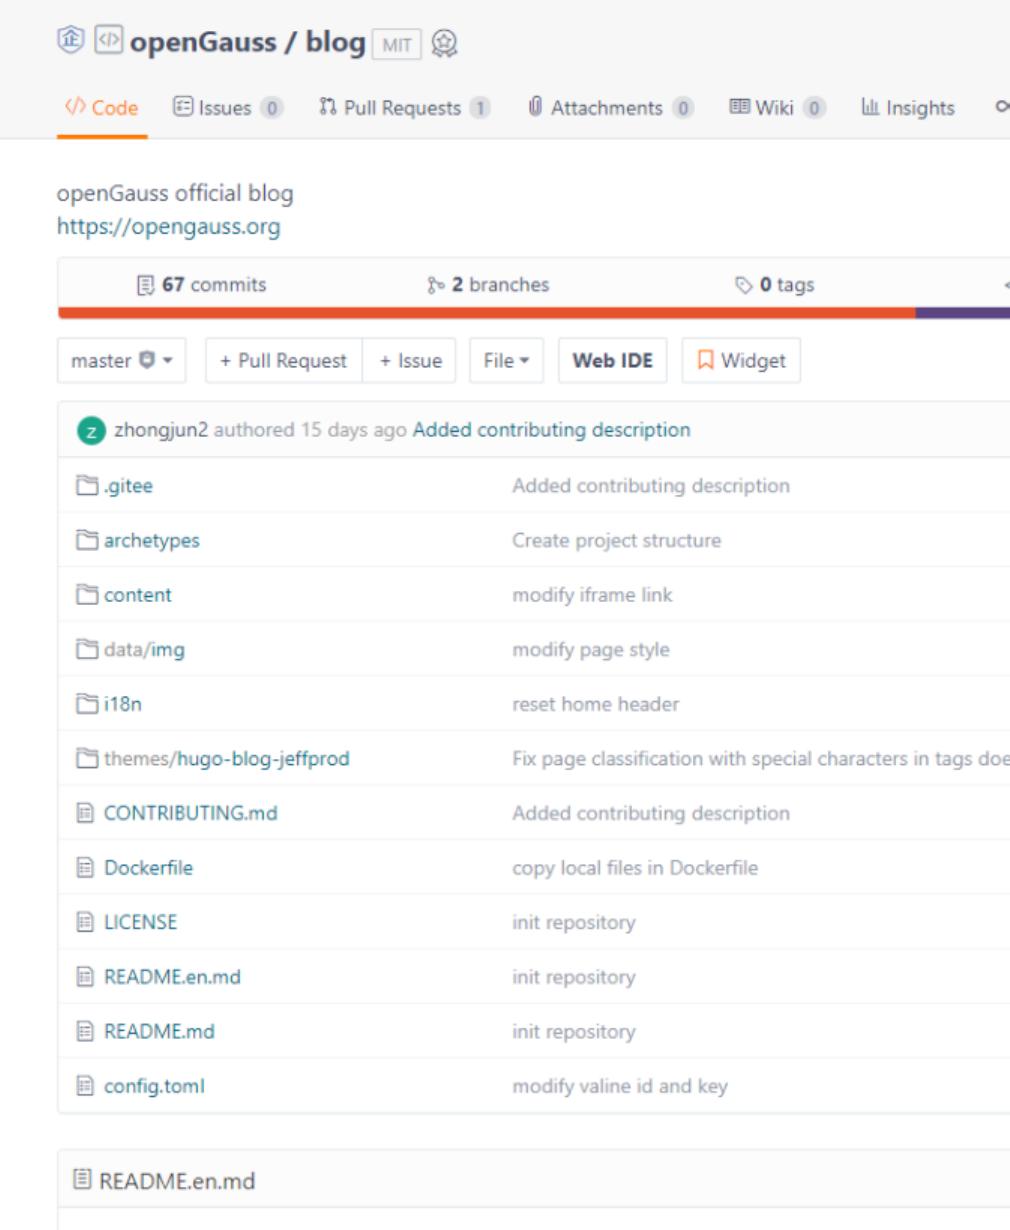Open the i18n folder
This screenshot has width=1010, height=1230.
123,704
